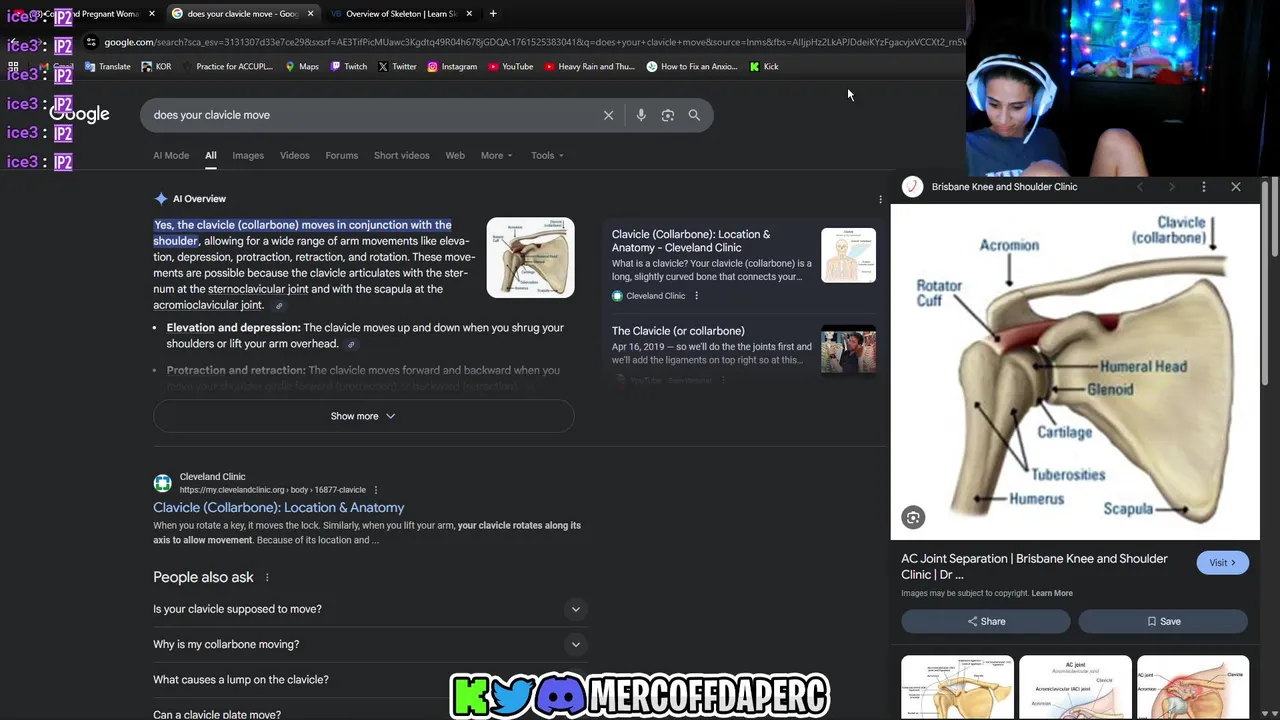Open the Twitch bookmark
Image resolution: width=1280 pixels, height=720 pixels.
click(349, 67)
